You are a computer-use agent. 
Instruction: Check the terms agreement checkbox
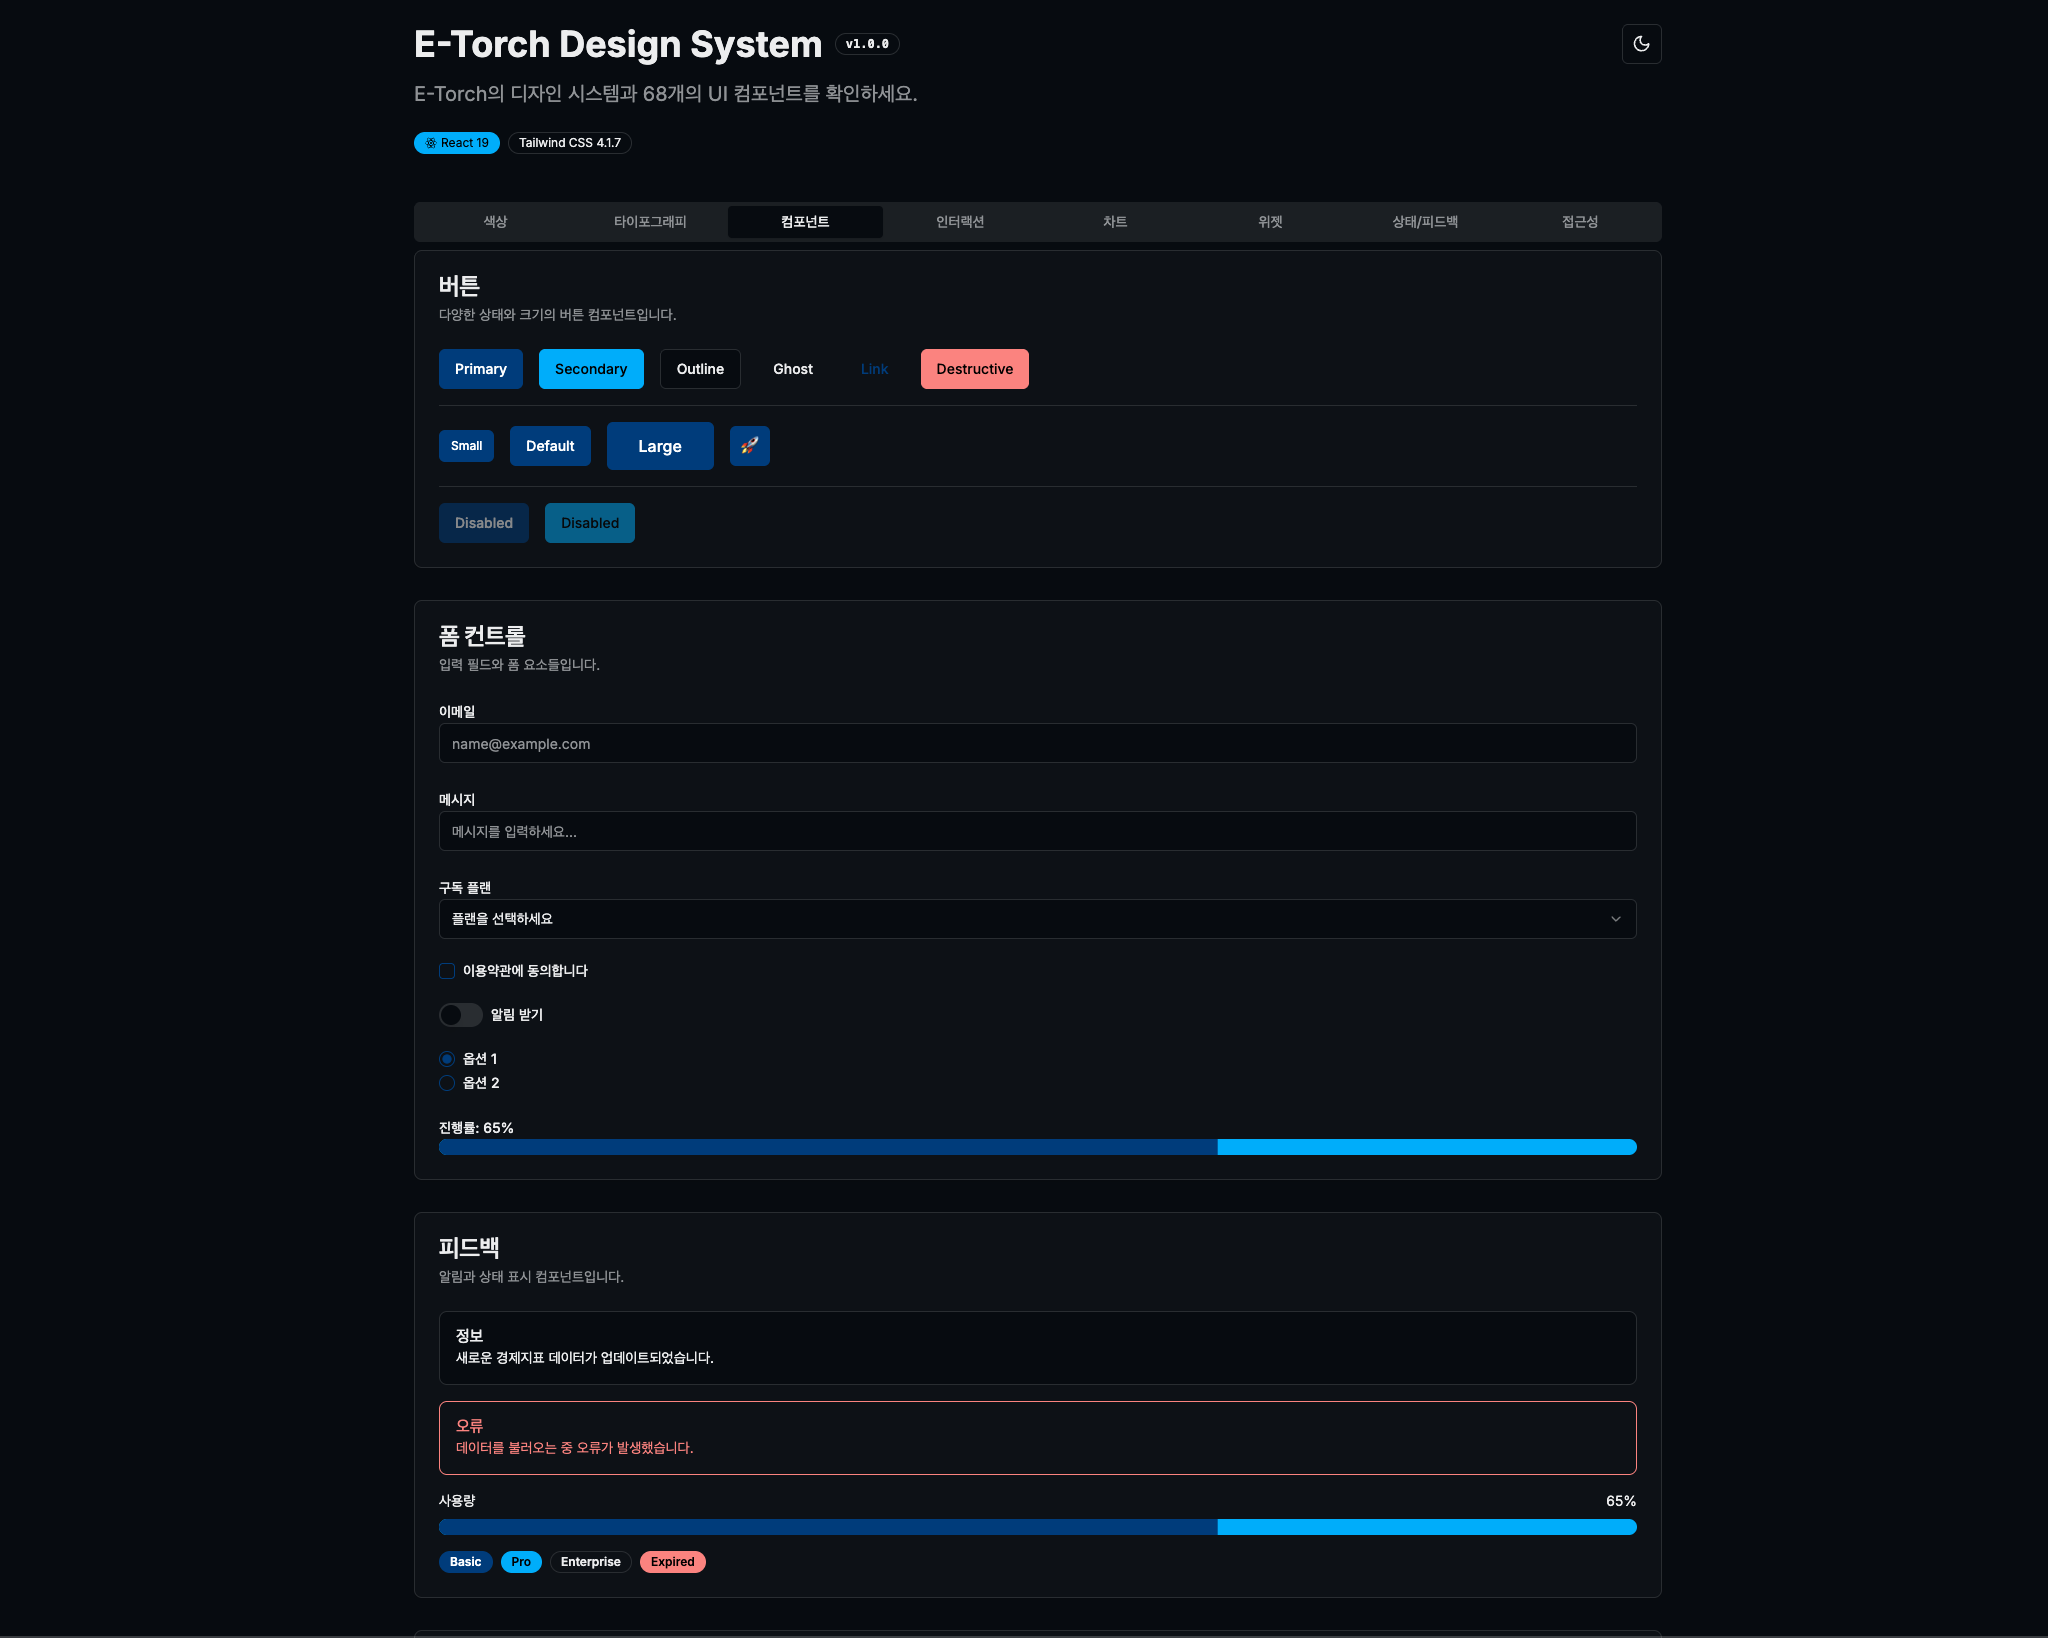(x=447, y=971)
